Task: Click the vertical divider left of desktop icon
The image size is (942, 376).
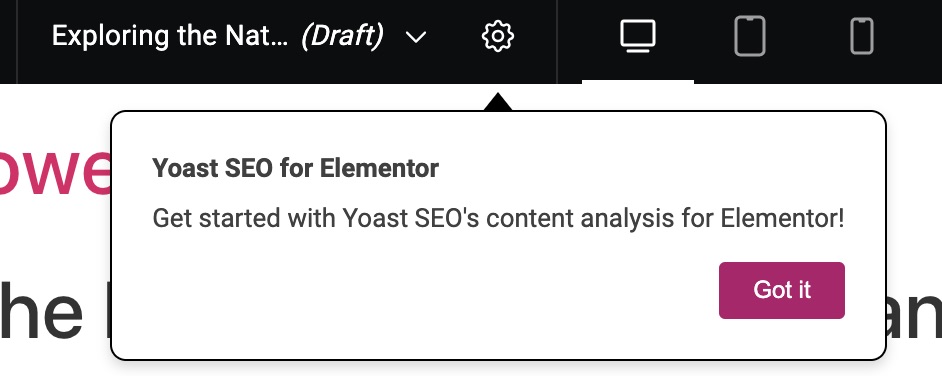Action: pos(557,41)
